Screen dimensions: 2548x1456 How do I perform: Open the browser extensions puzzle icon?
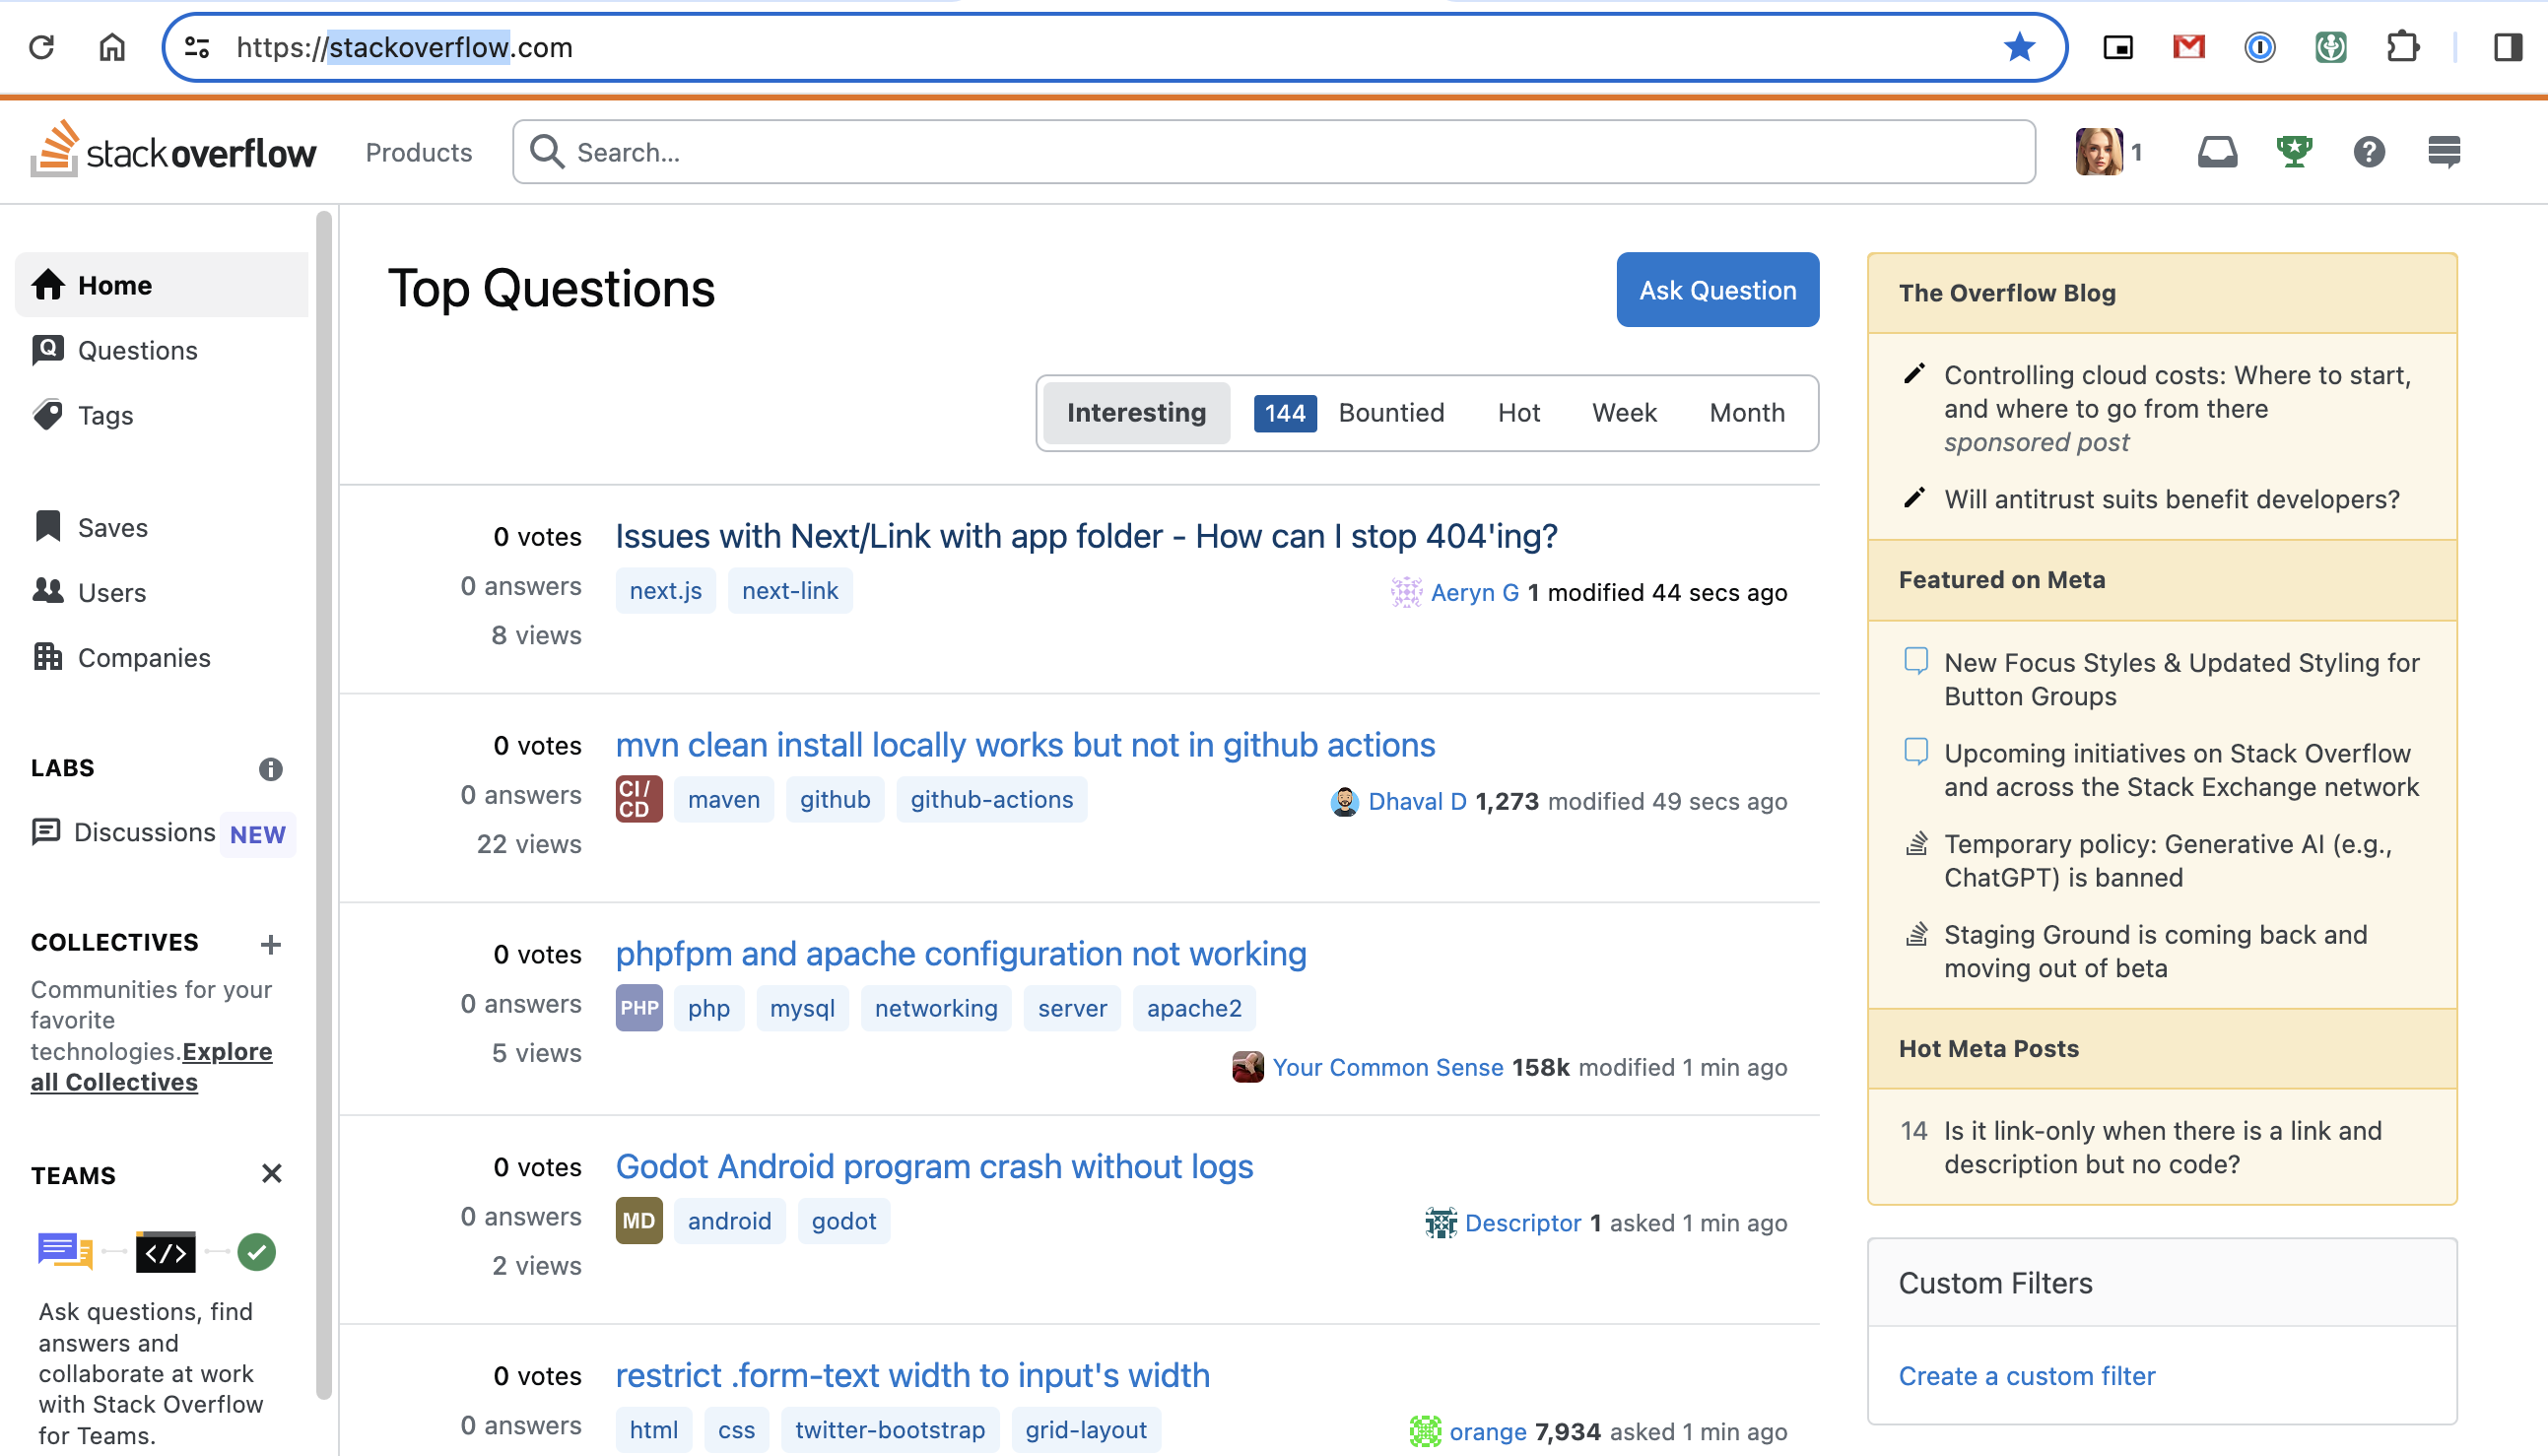coord(2402,47)
